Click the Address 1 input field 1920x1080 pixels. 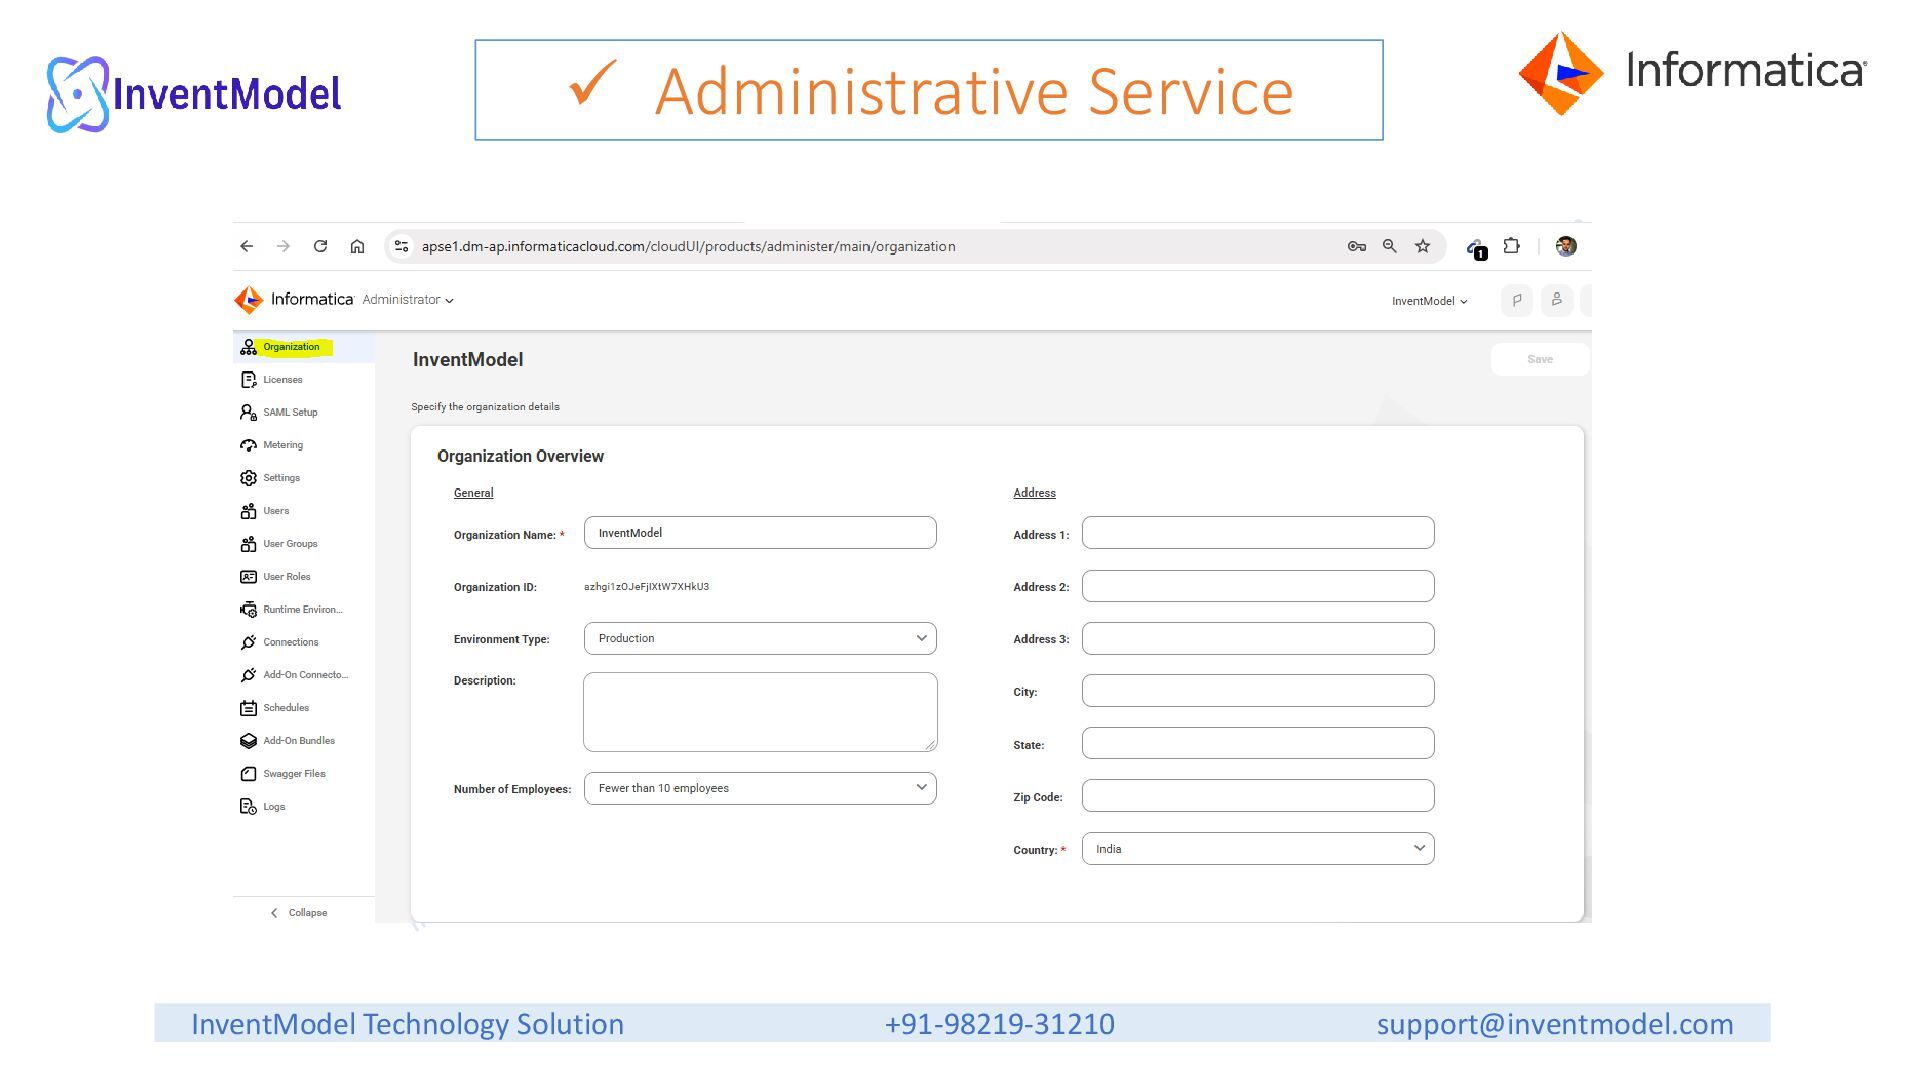pyautogui.click(x=1258, y=533)
